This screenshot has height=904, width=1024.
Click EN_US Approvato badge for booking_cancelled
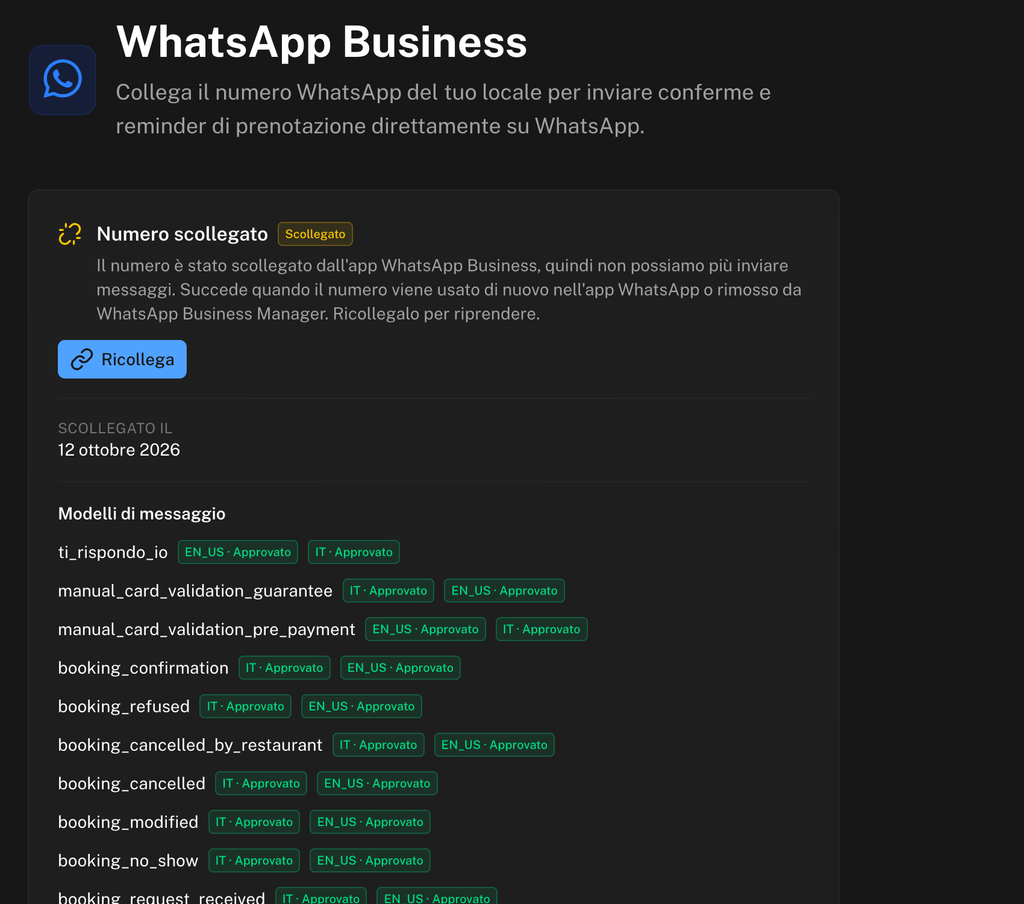[x=377, y=783]
